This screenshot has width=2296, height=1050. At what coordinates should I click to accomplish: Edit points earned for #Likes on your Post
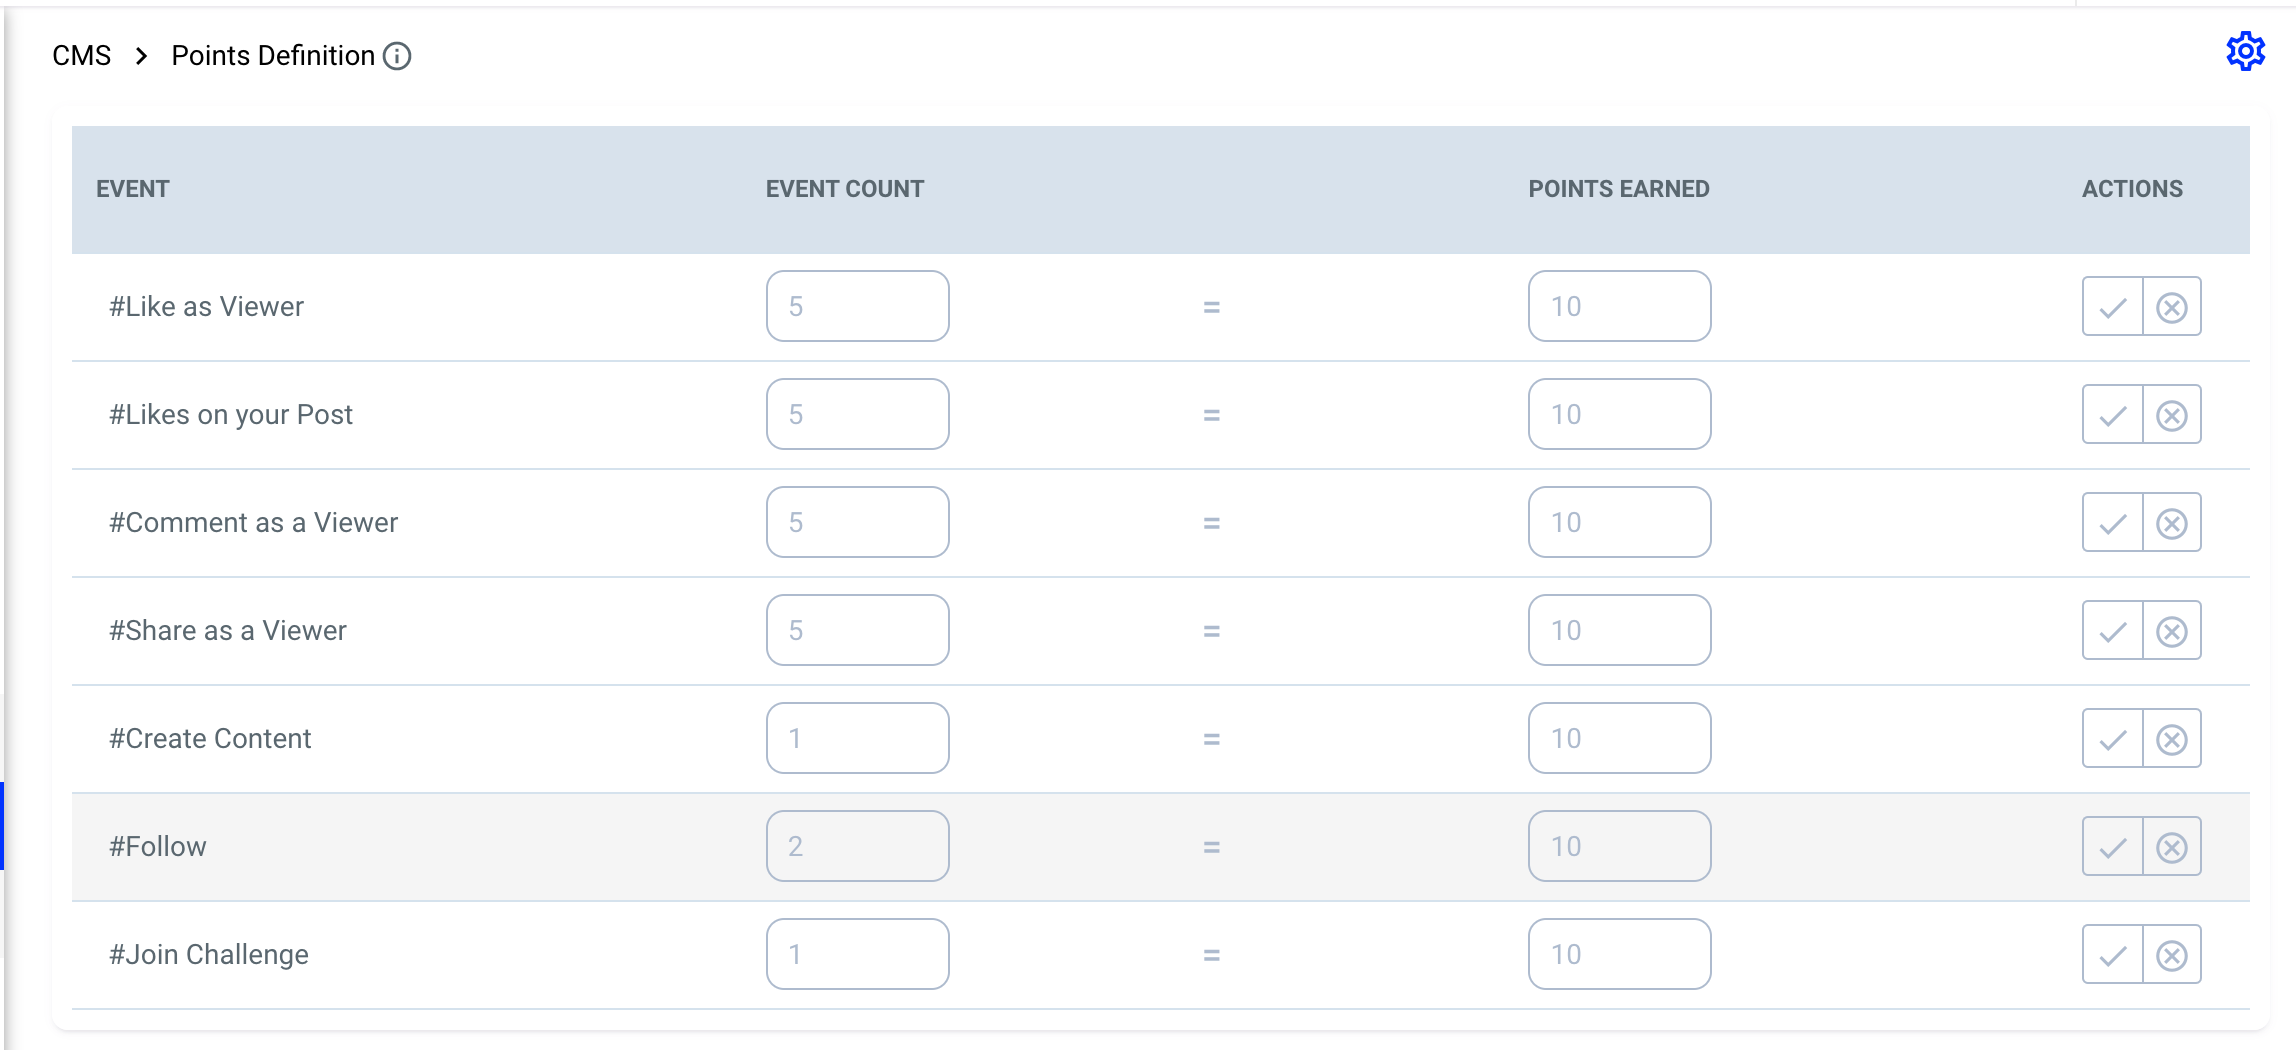pos(1619,414)
